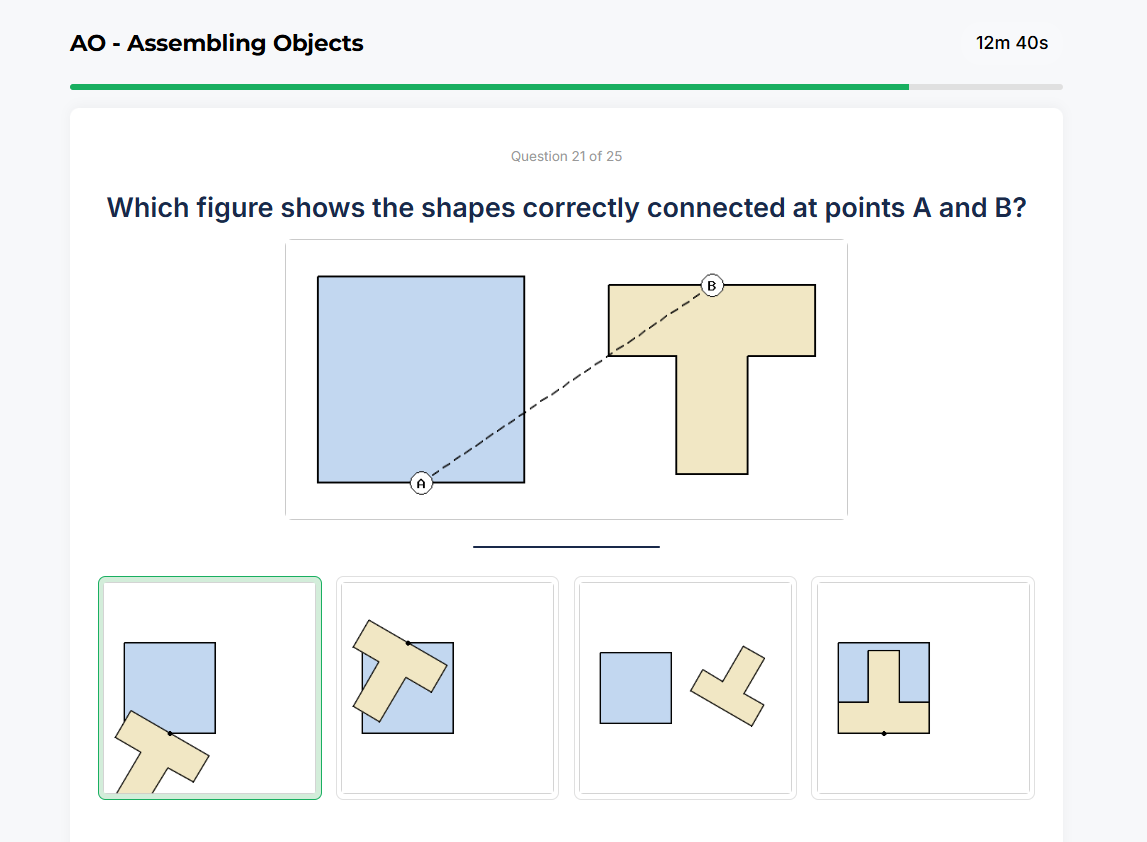Select the point A marker on the square
Screen dimensions: 1147x842
click(422, 482)
